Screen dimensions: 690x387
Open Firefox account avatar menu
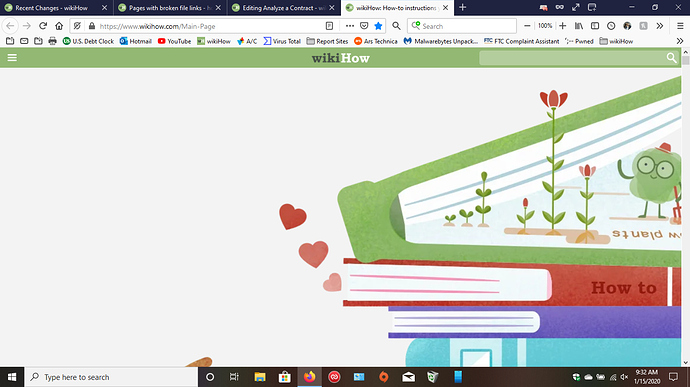(x=627, y=26)
